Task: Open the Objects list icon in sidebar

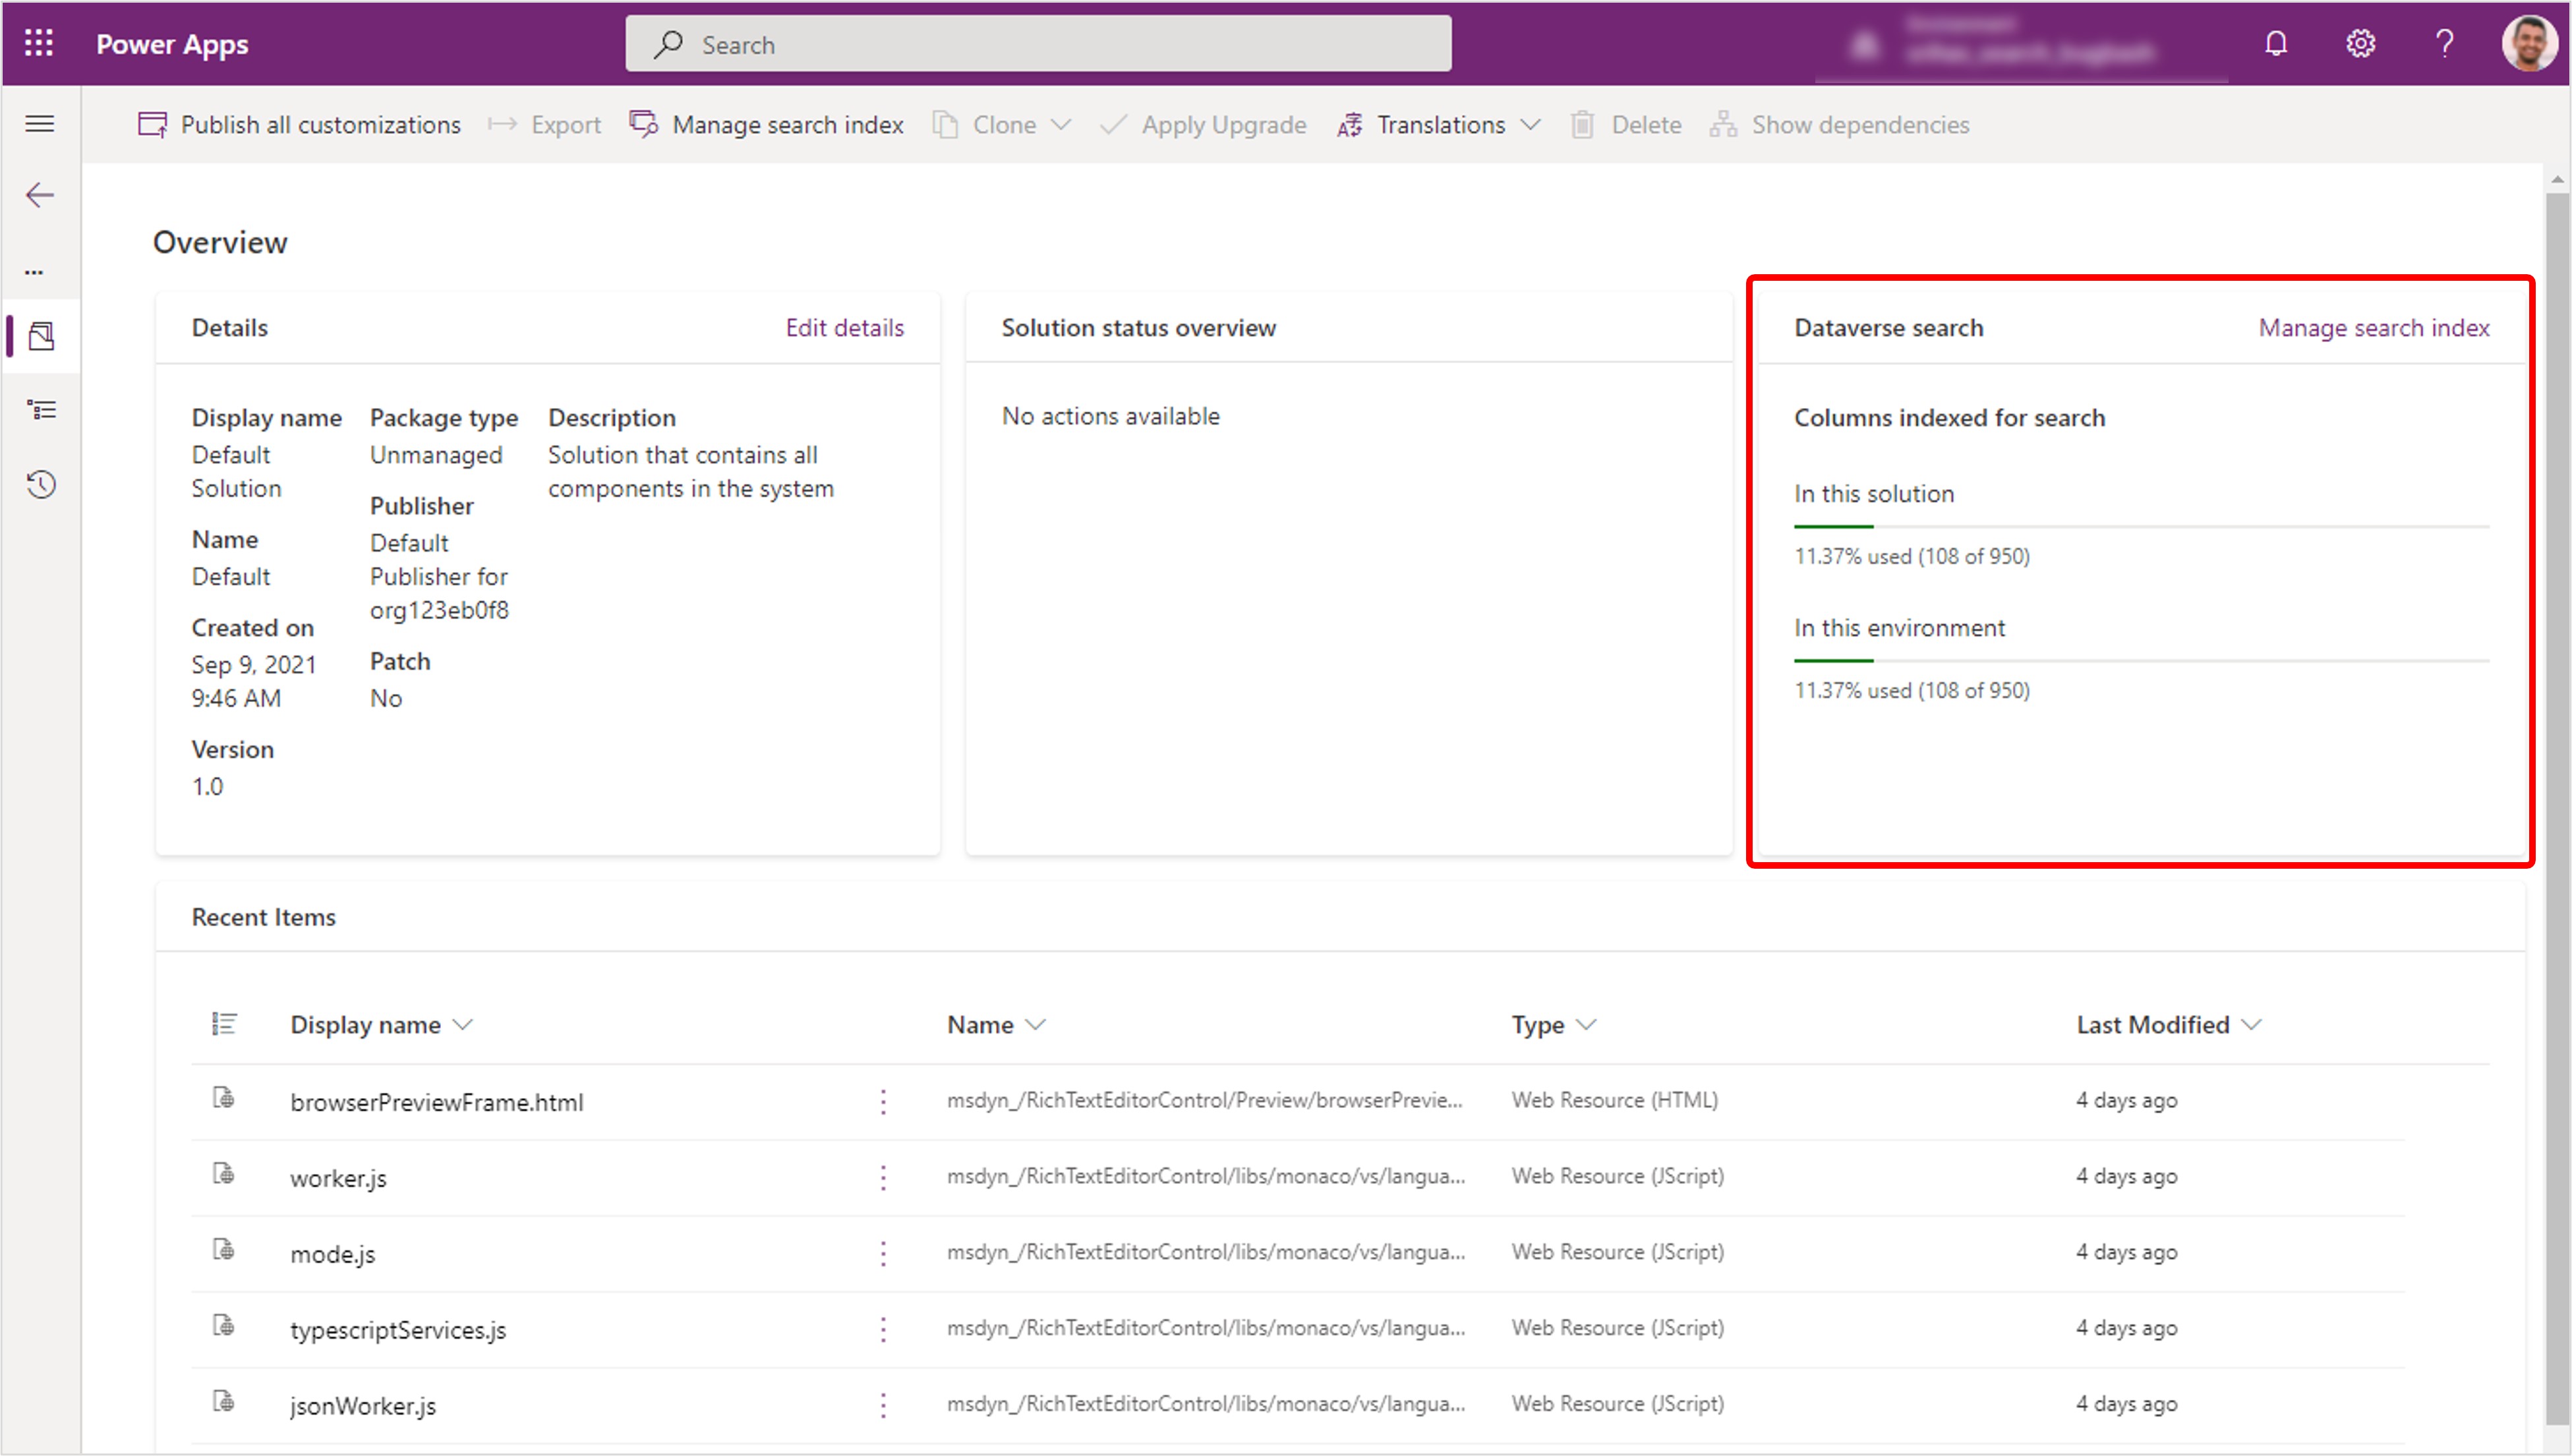Action: coord(41,410)
